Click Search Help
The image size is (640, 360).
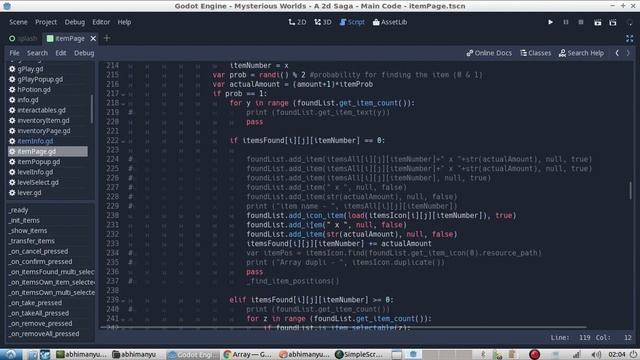581,53
